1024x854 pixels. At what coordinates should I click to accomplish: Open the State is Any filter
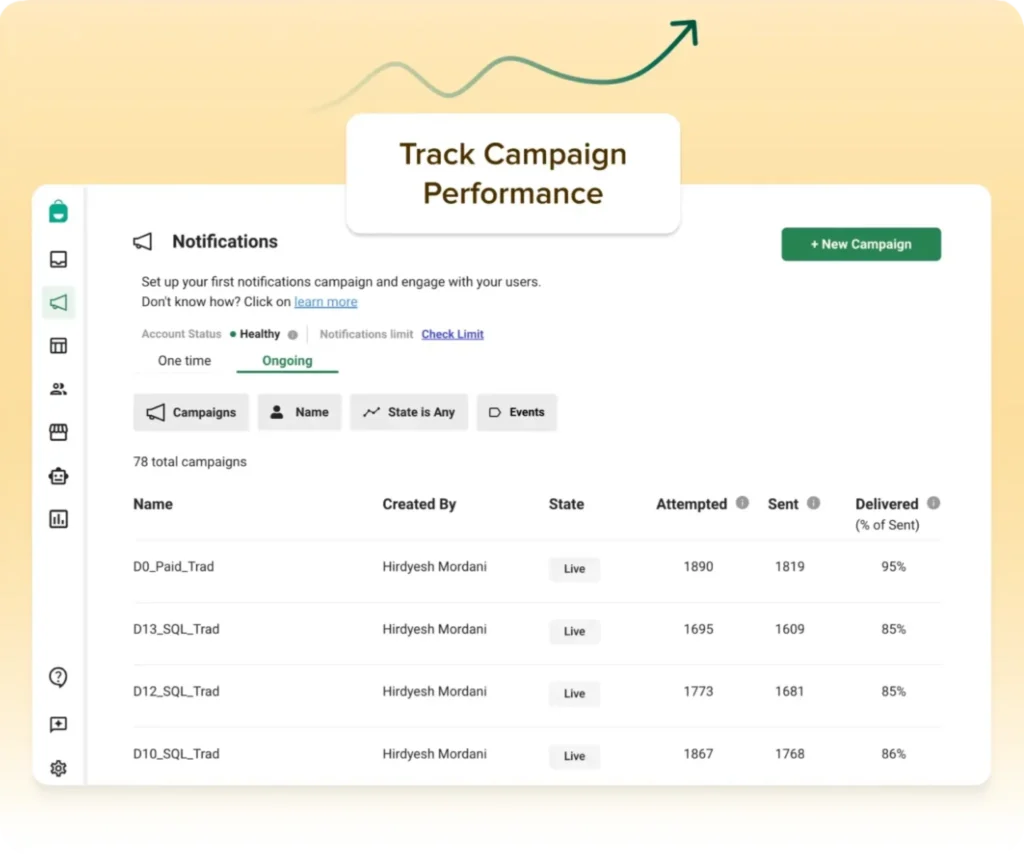(x=408, y=412)
